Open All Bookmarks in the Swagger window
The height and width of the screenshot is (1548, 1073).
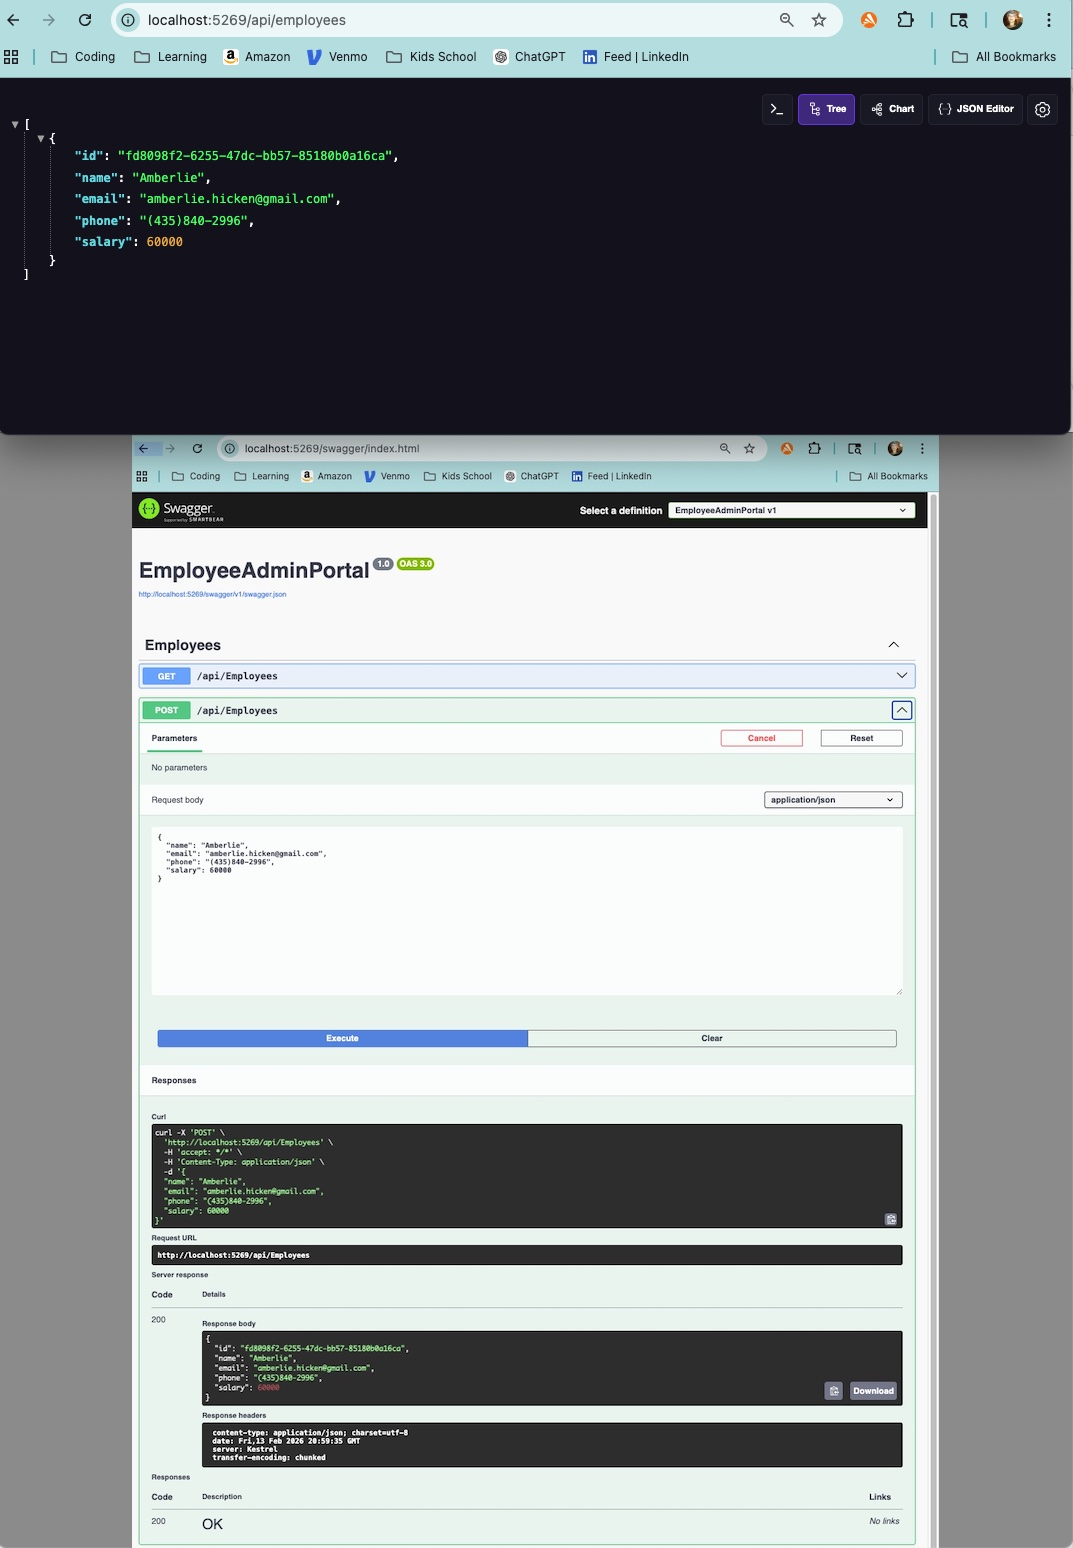[x=888, y=476]
